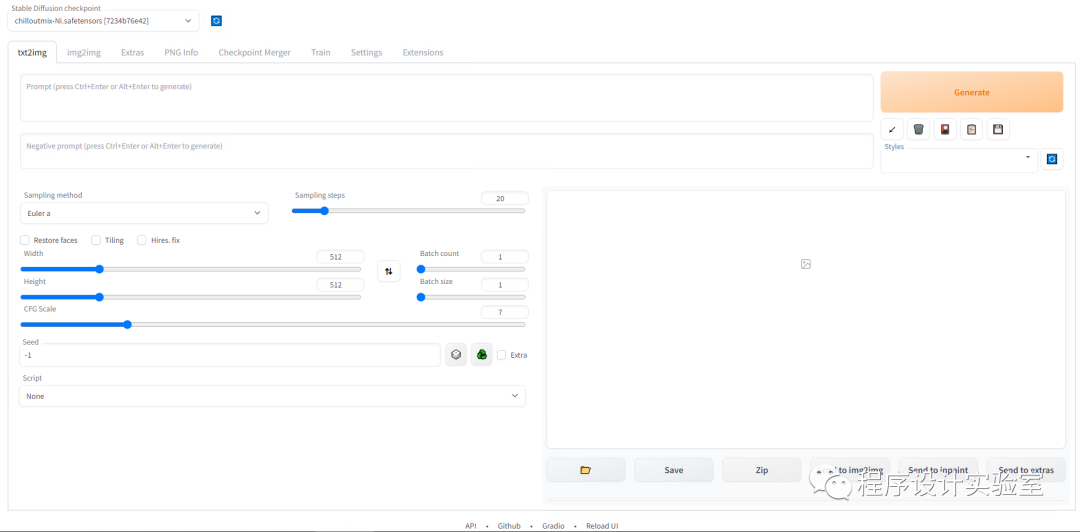This screenshot has width=1080, height=532.
Task: Click the arrow icon below Generate
Action: (x=892, y=129)
